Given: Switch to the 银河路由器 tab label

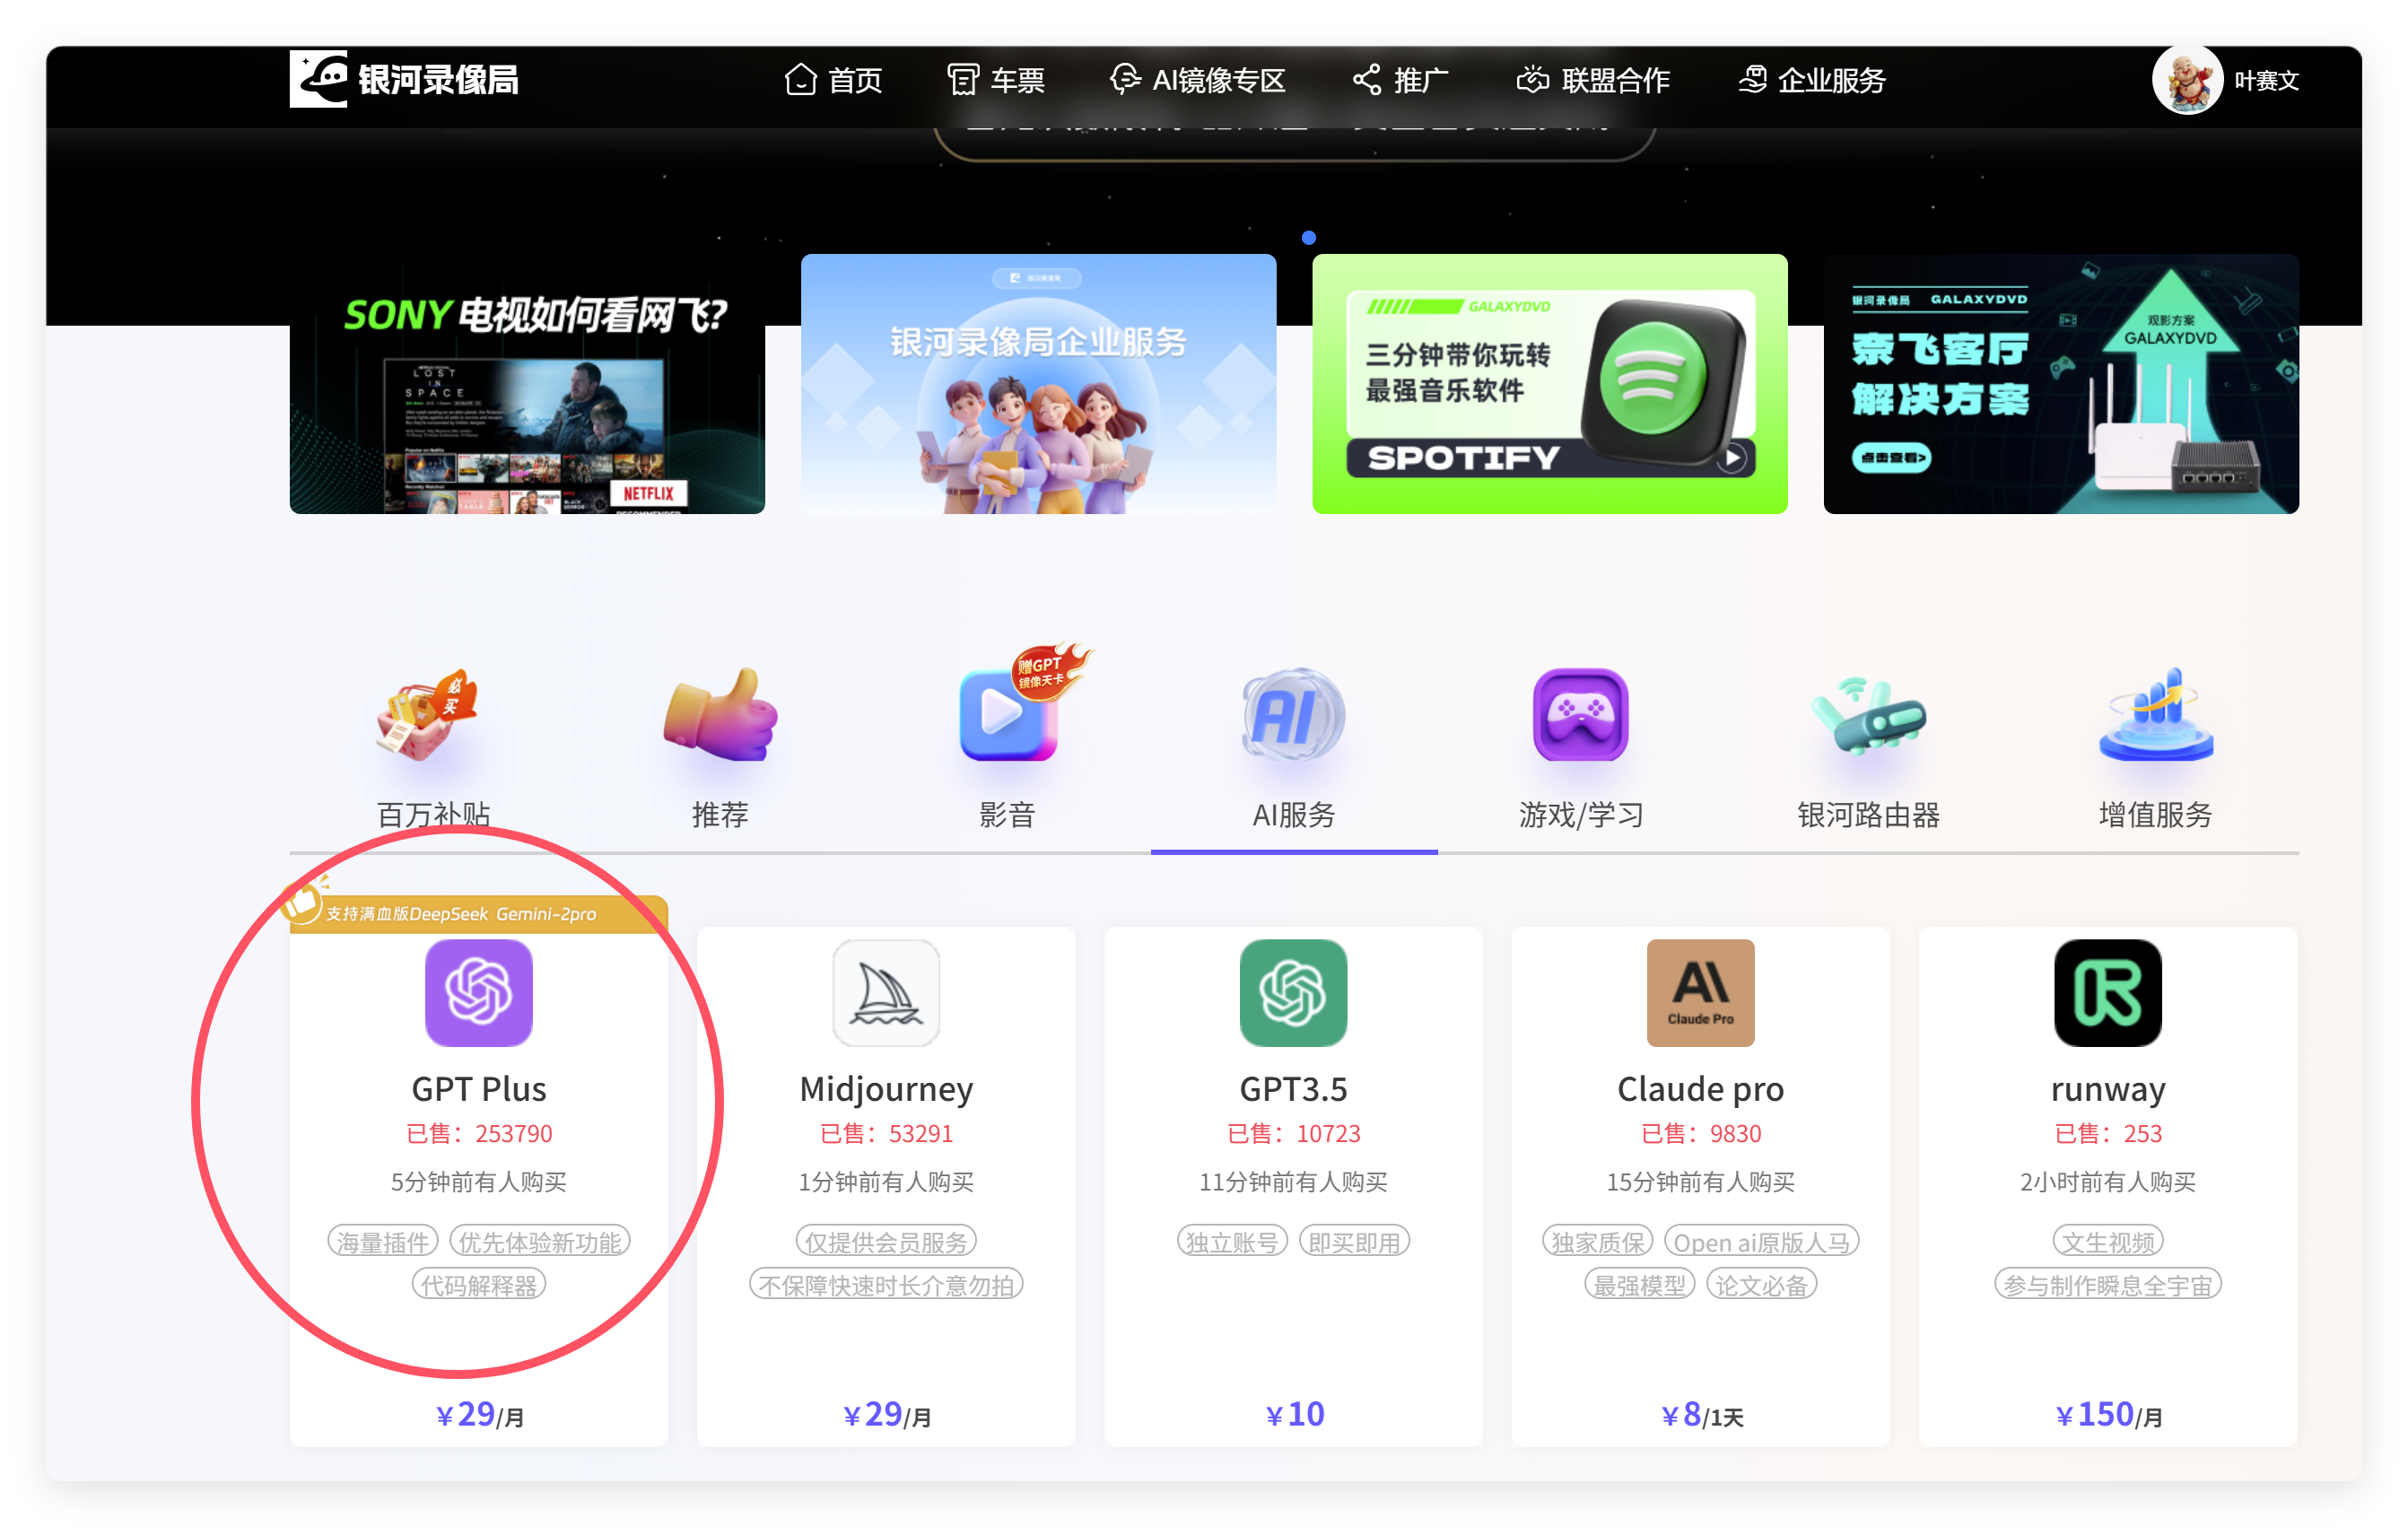Looking at the screenshot, I should click(x=1868, y=815).
